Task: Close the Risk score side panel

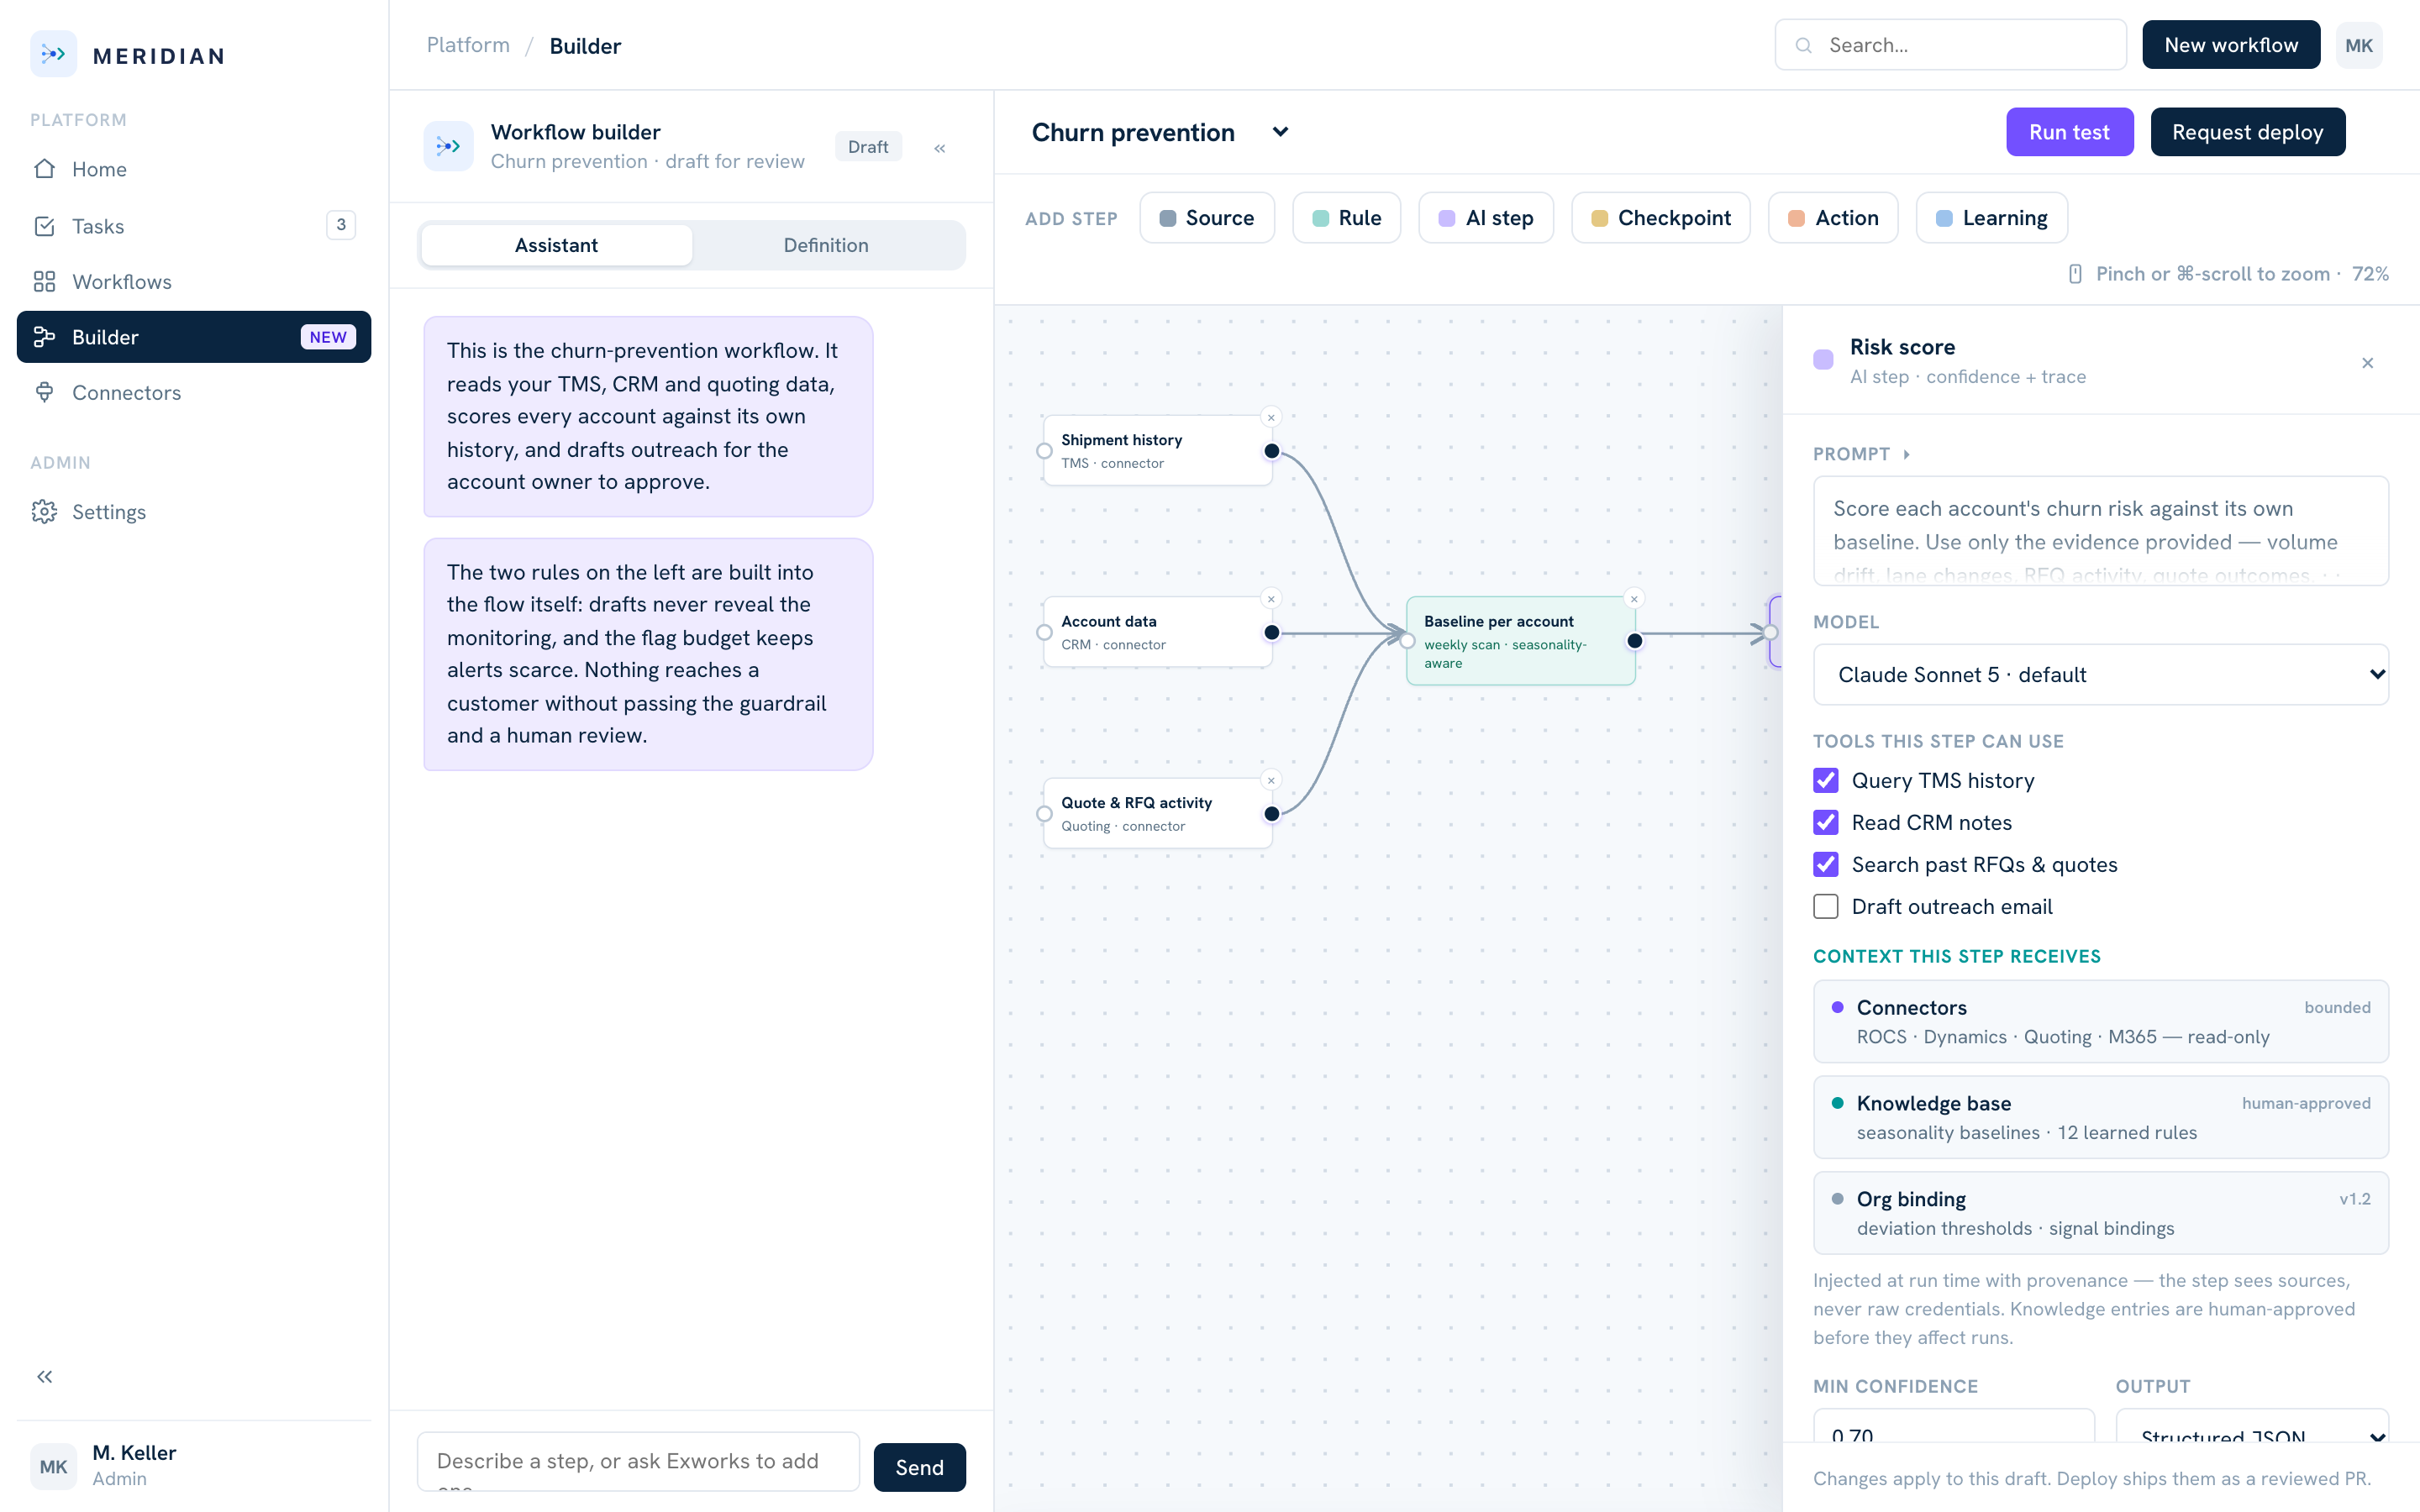Action: 2367,363
